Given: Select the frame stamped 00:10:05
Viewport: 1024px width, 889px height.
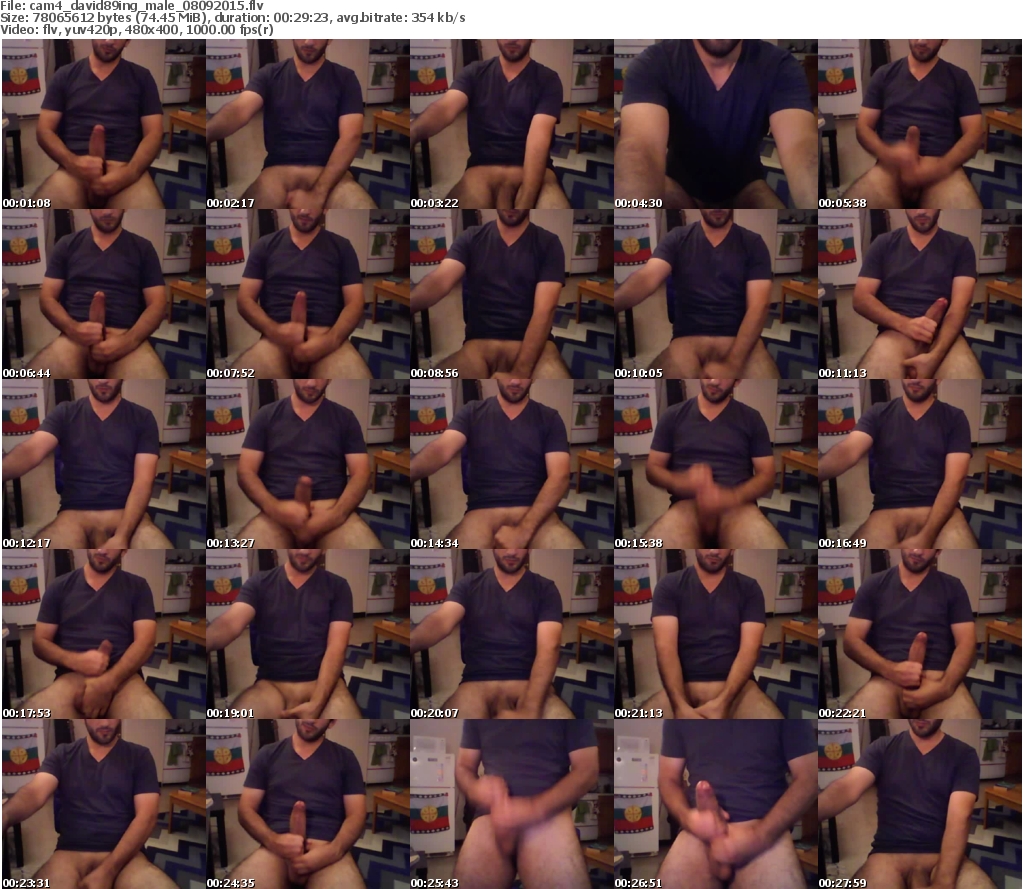Looking at the screenshot, I should pyautogui.click(x=716, y=294).
